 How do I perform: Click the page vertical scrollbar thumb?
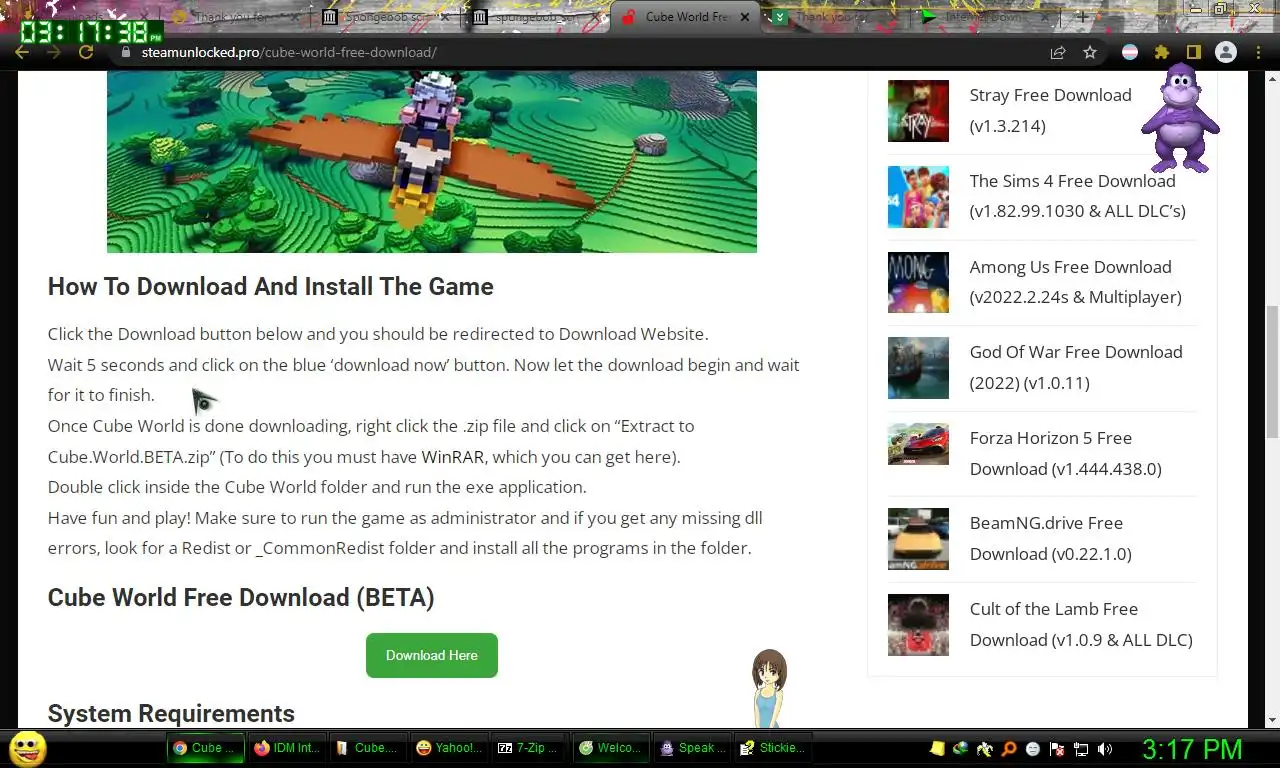1272,370
